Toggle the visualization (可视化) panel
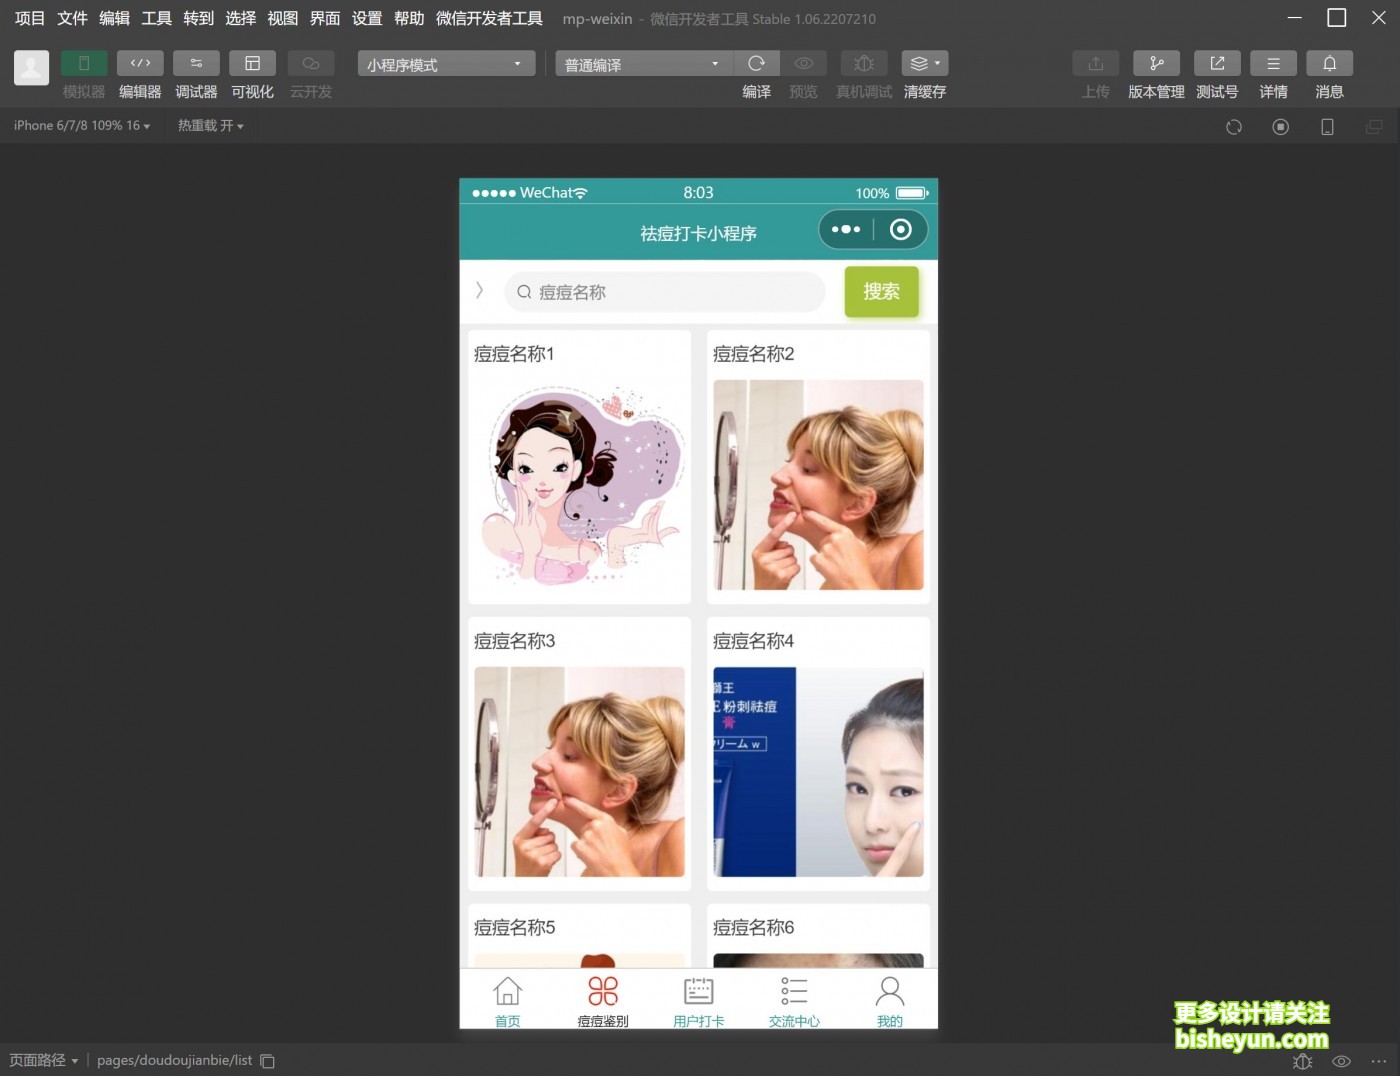Screen dimensions: 1400x1076 [x=252, y=63]
